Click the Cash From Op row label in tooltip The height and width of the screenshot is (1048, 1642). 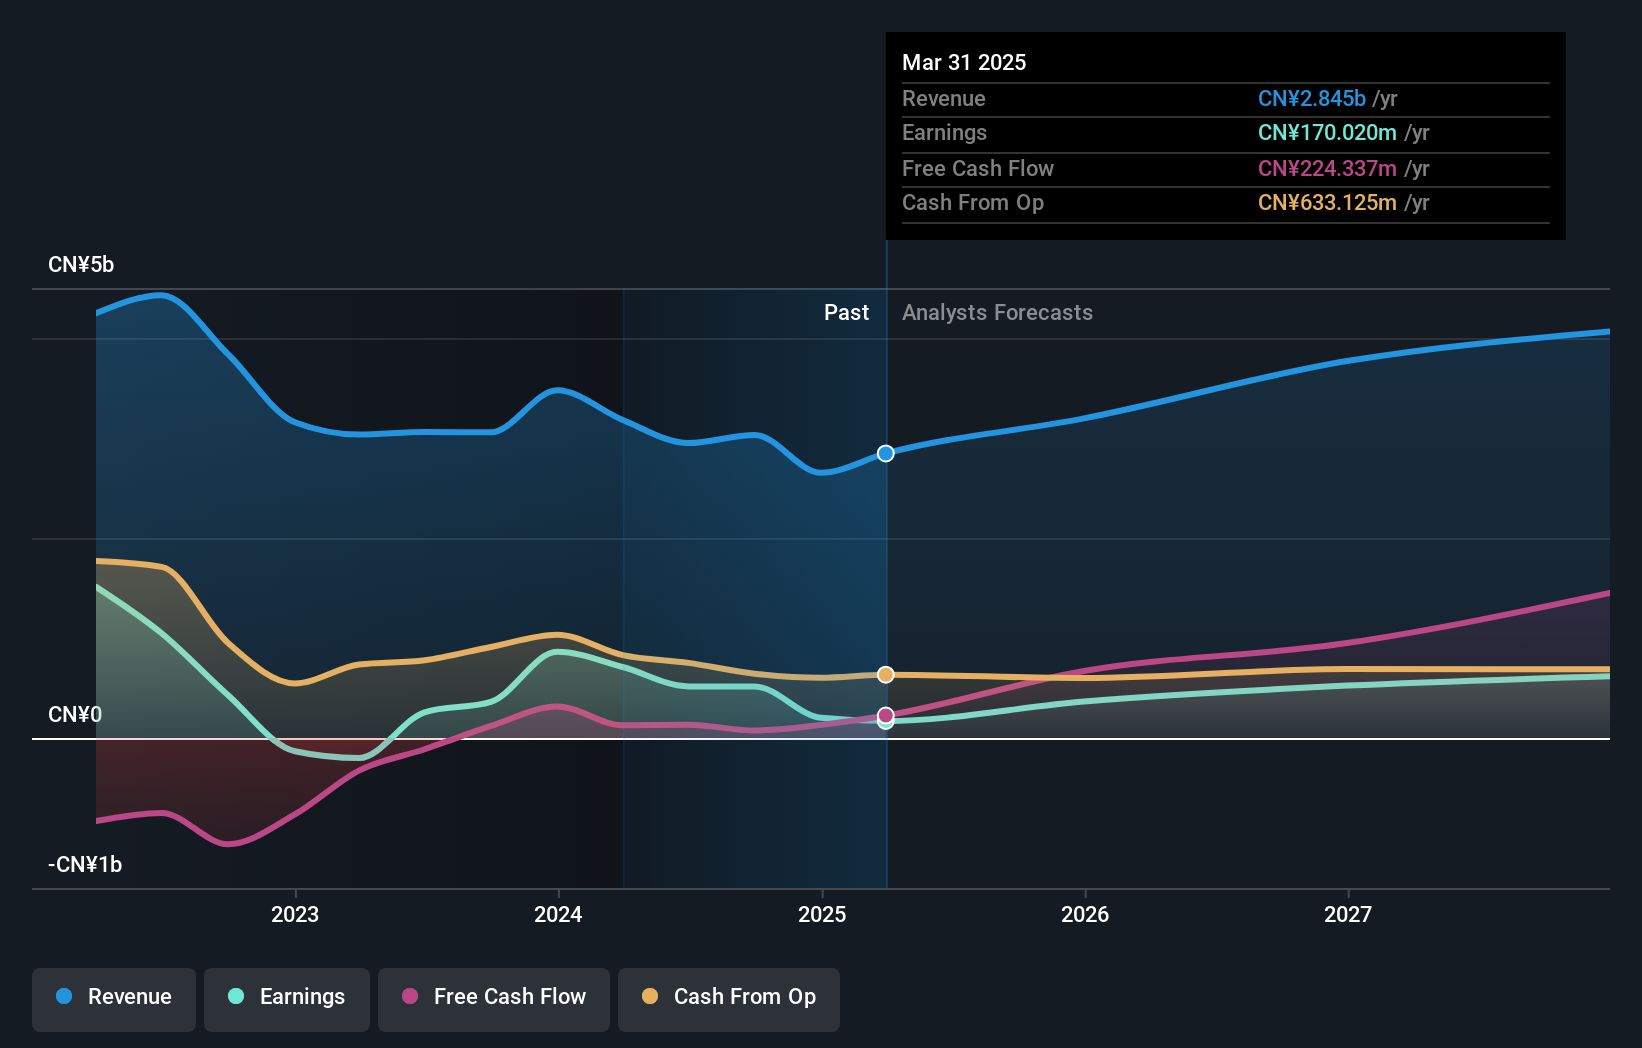tap(973, 203)
